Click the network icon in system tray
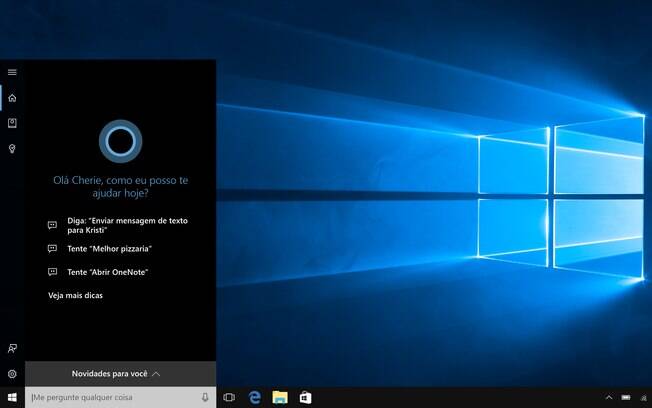This screenshot has height=408, width=652. (x=643, y=398)
